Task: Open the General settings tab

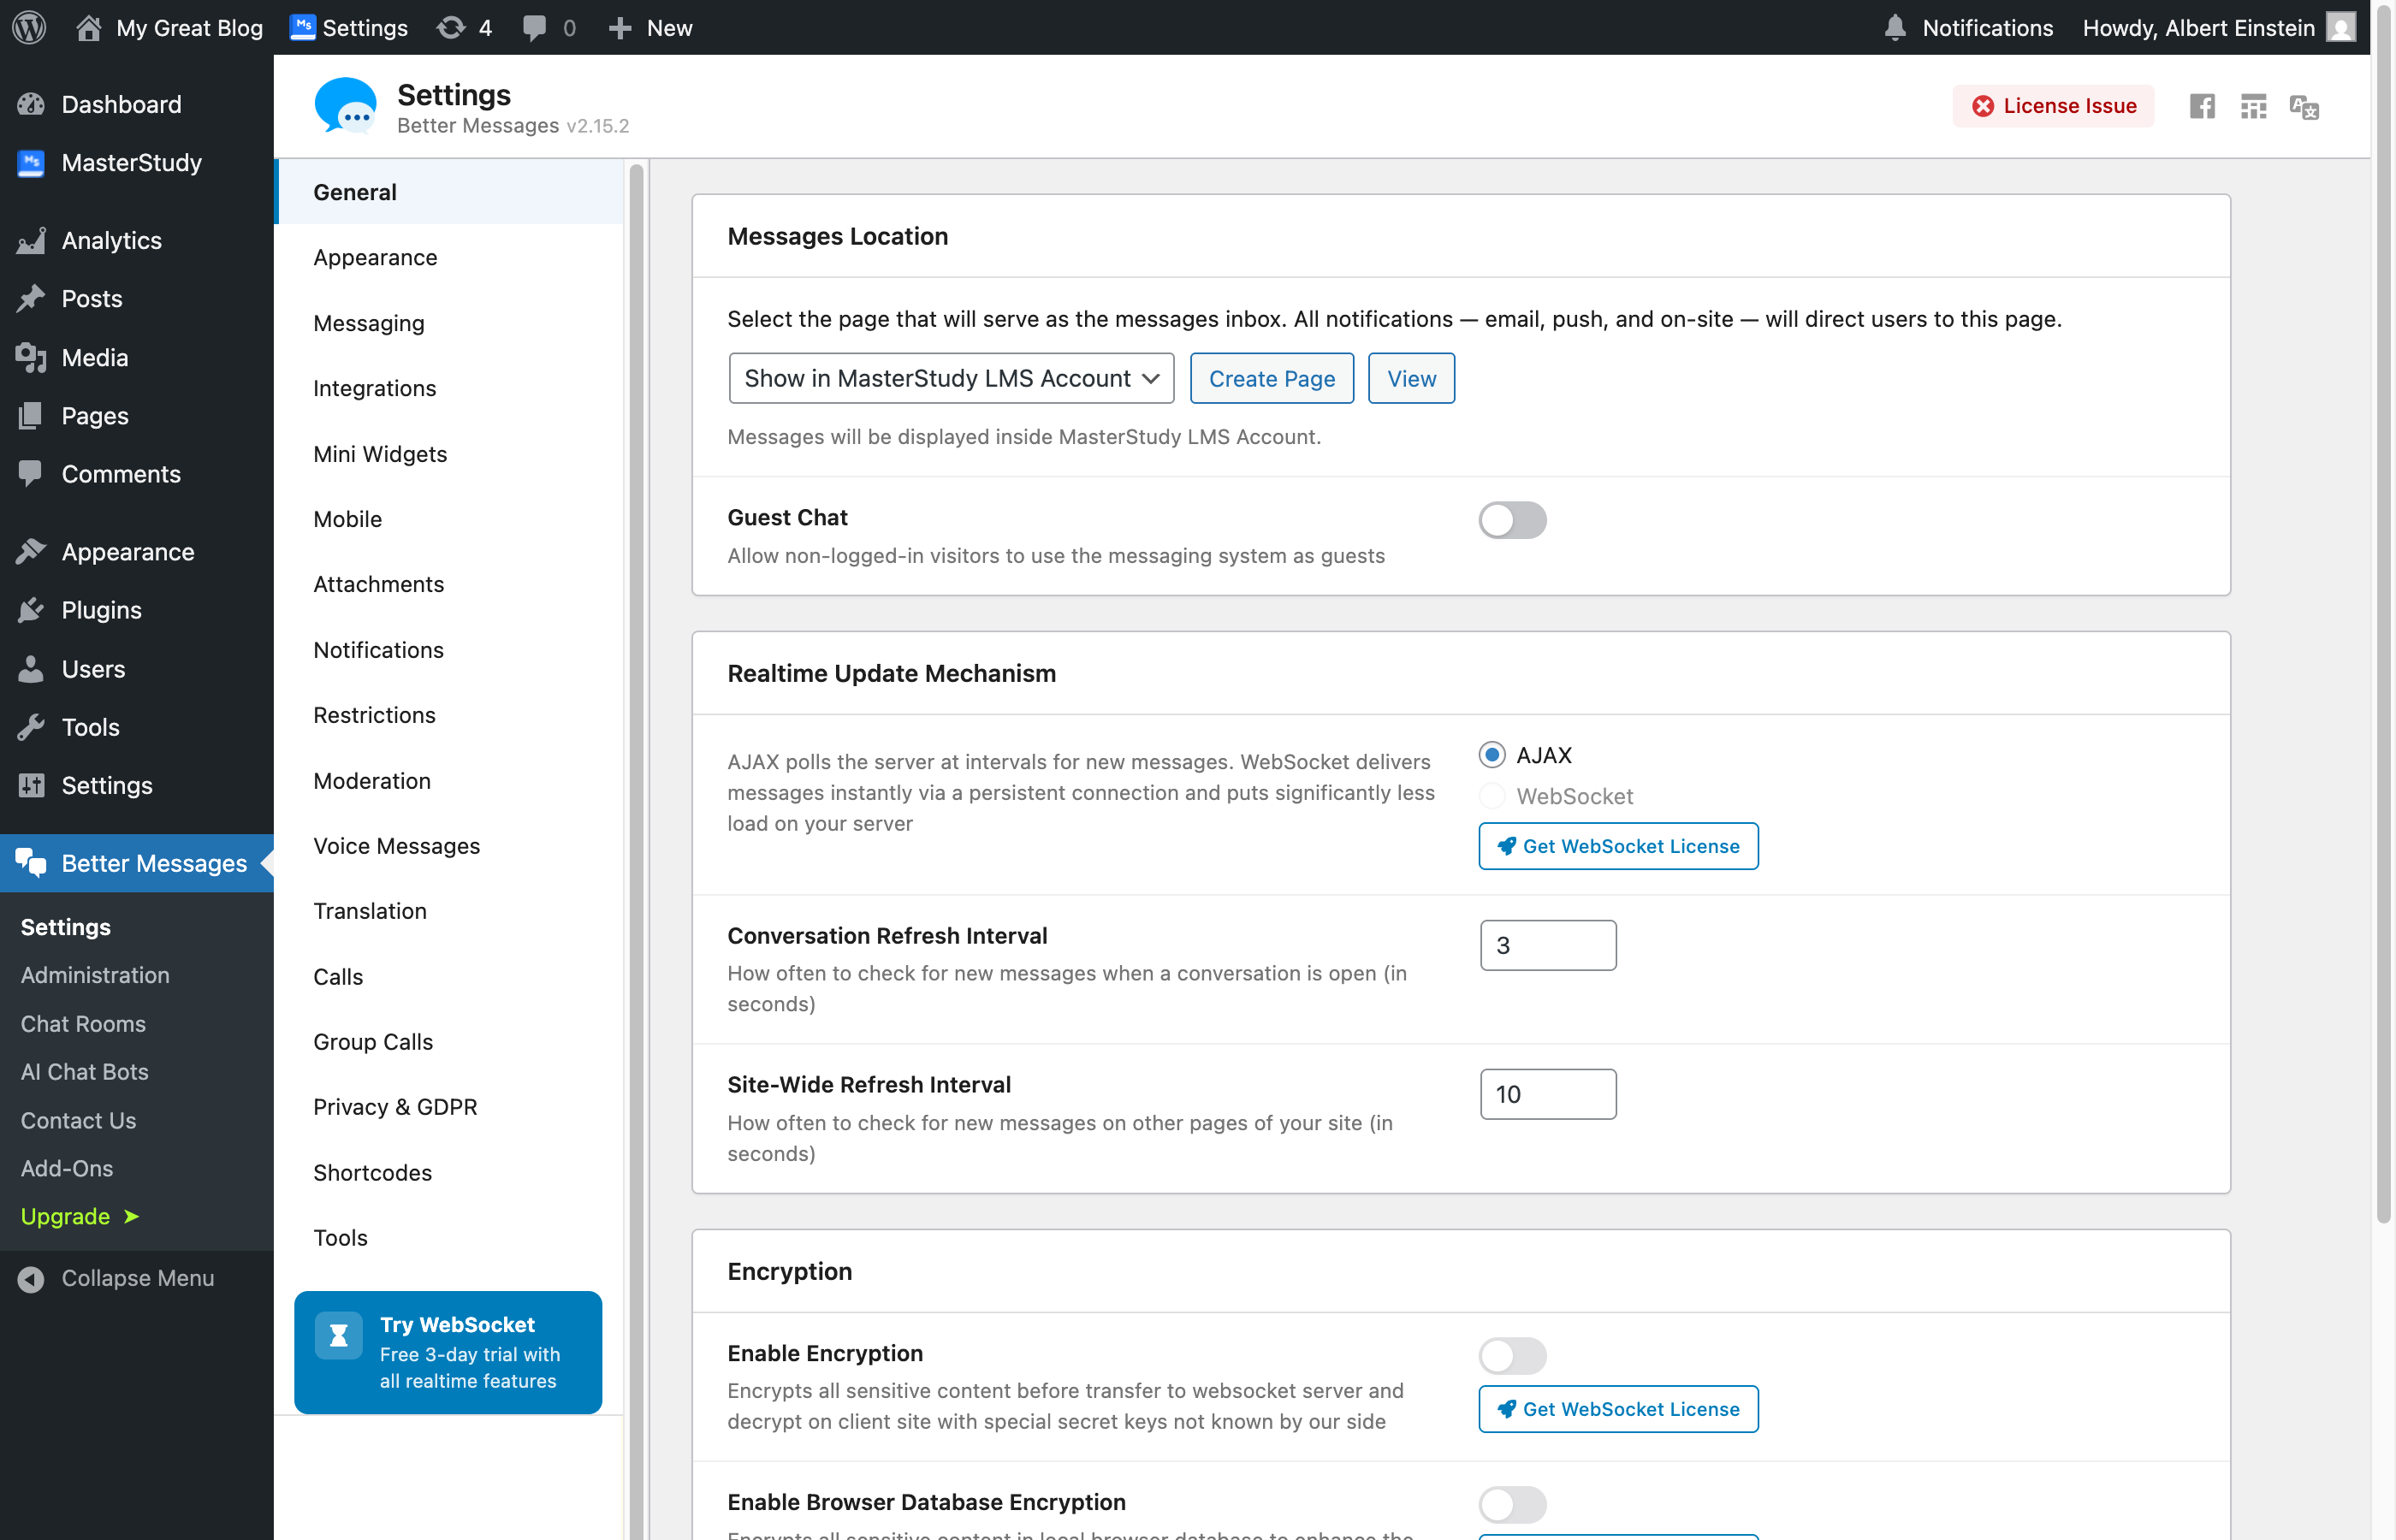Action: tap(449, 192)
